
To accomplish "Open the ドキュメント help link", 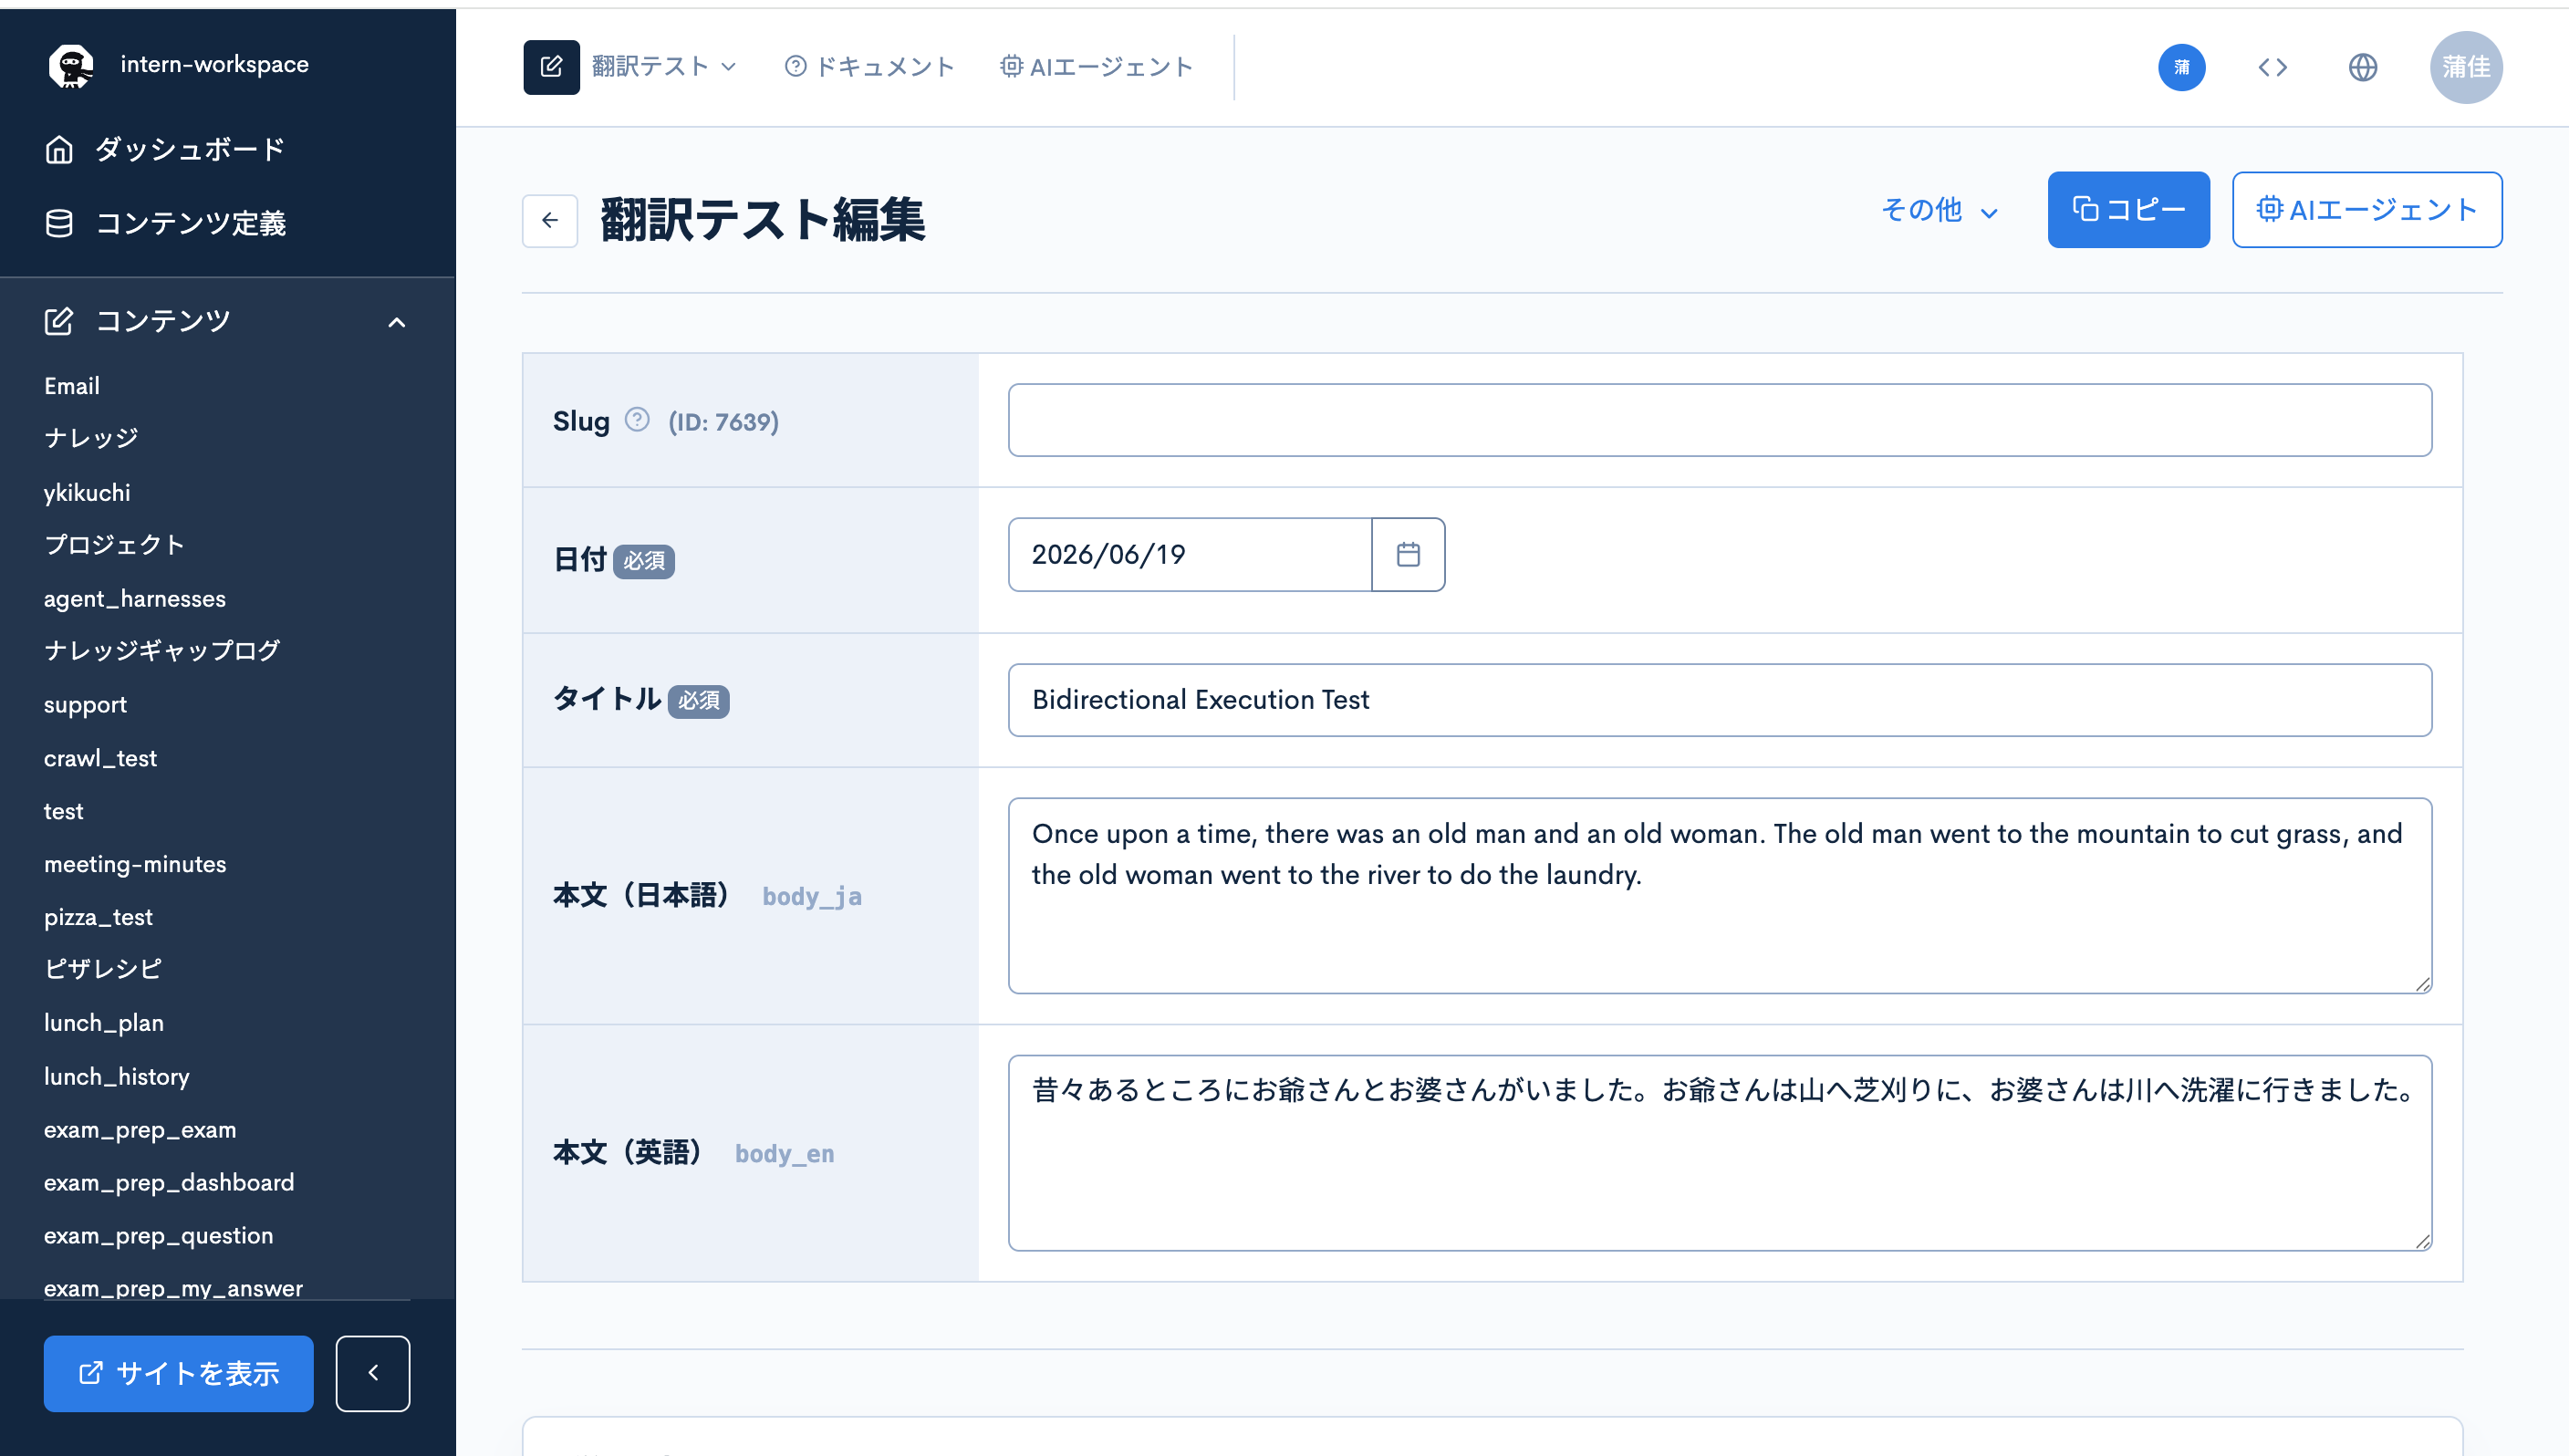I will (x=869, y=67).
